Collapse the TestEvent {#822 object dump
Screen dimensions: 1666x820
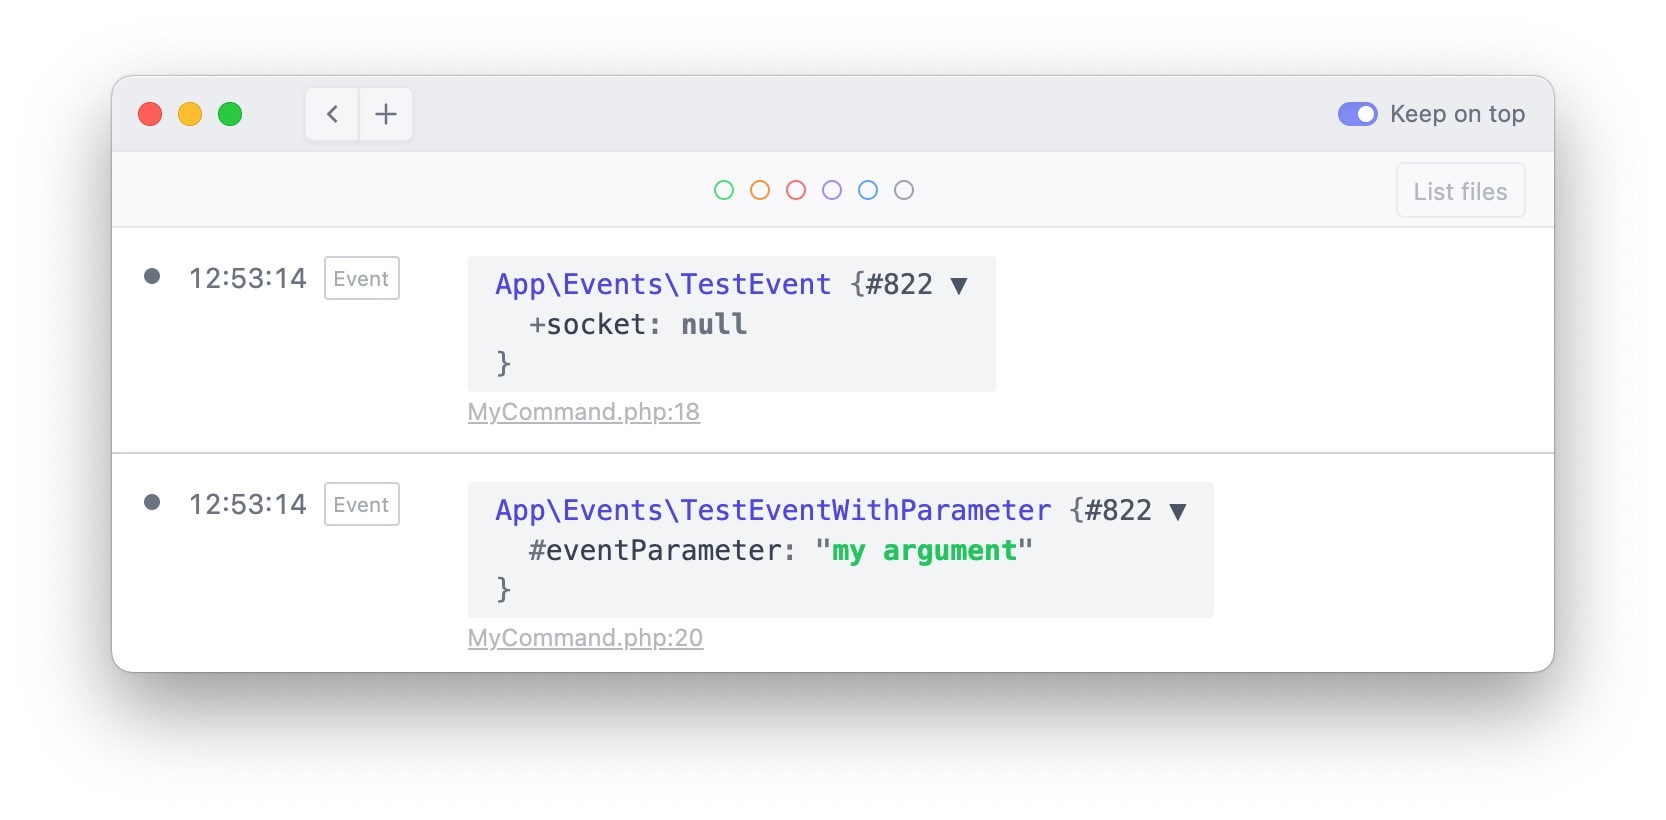coord(959,286)
